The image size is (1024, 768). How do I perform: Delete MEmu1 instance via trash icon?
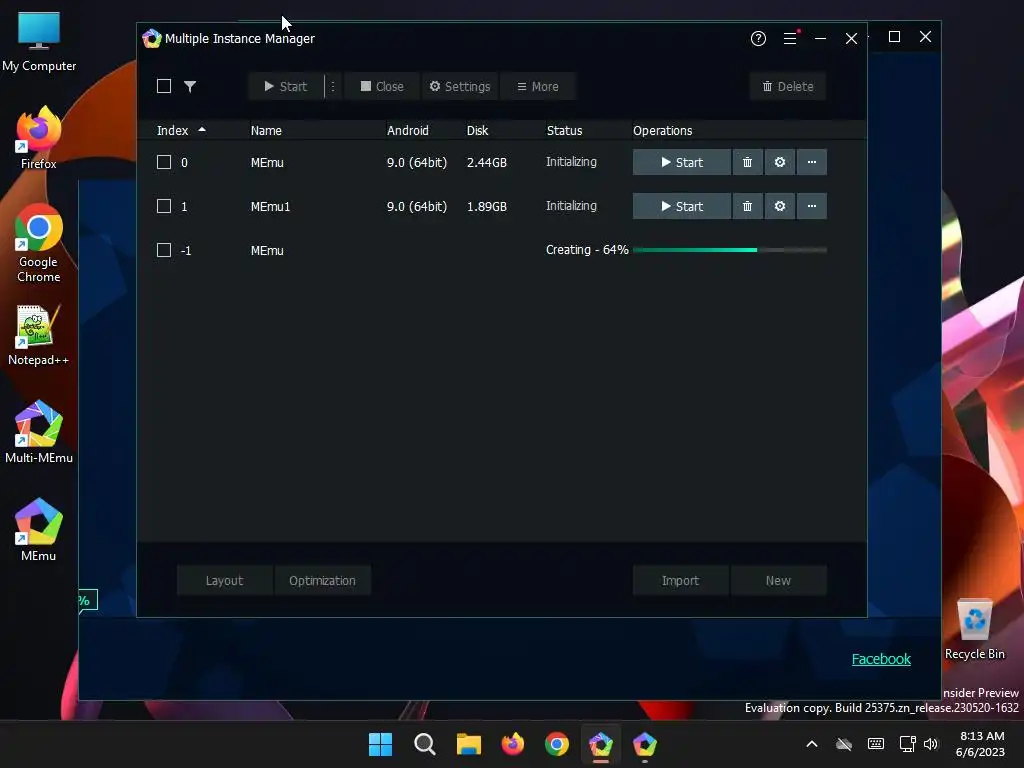point(748,206)
